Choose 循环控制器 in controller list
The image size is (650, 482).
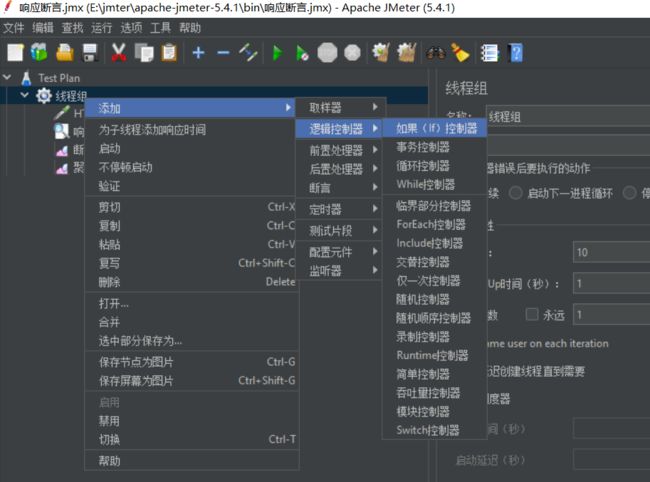tap(434, 166)
